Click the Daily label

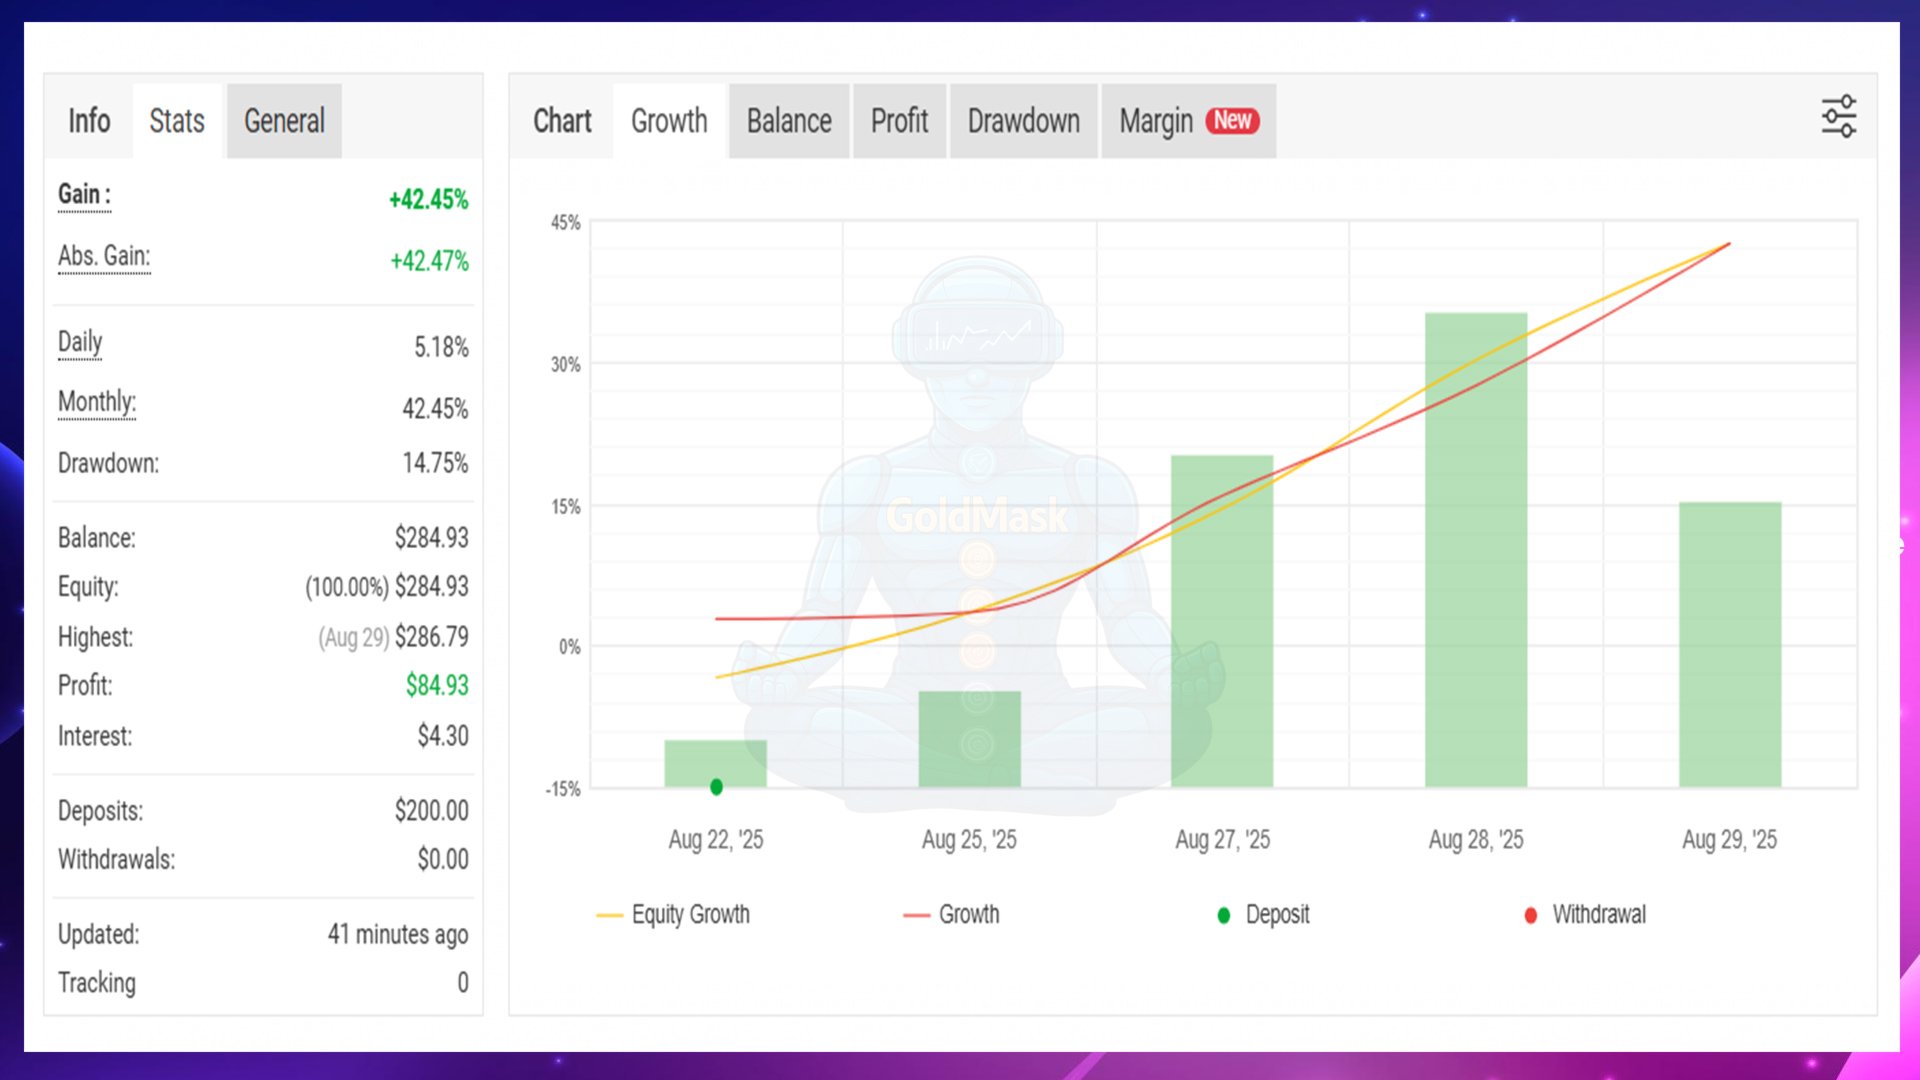80,342
